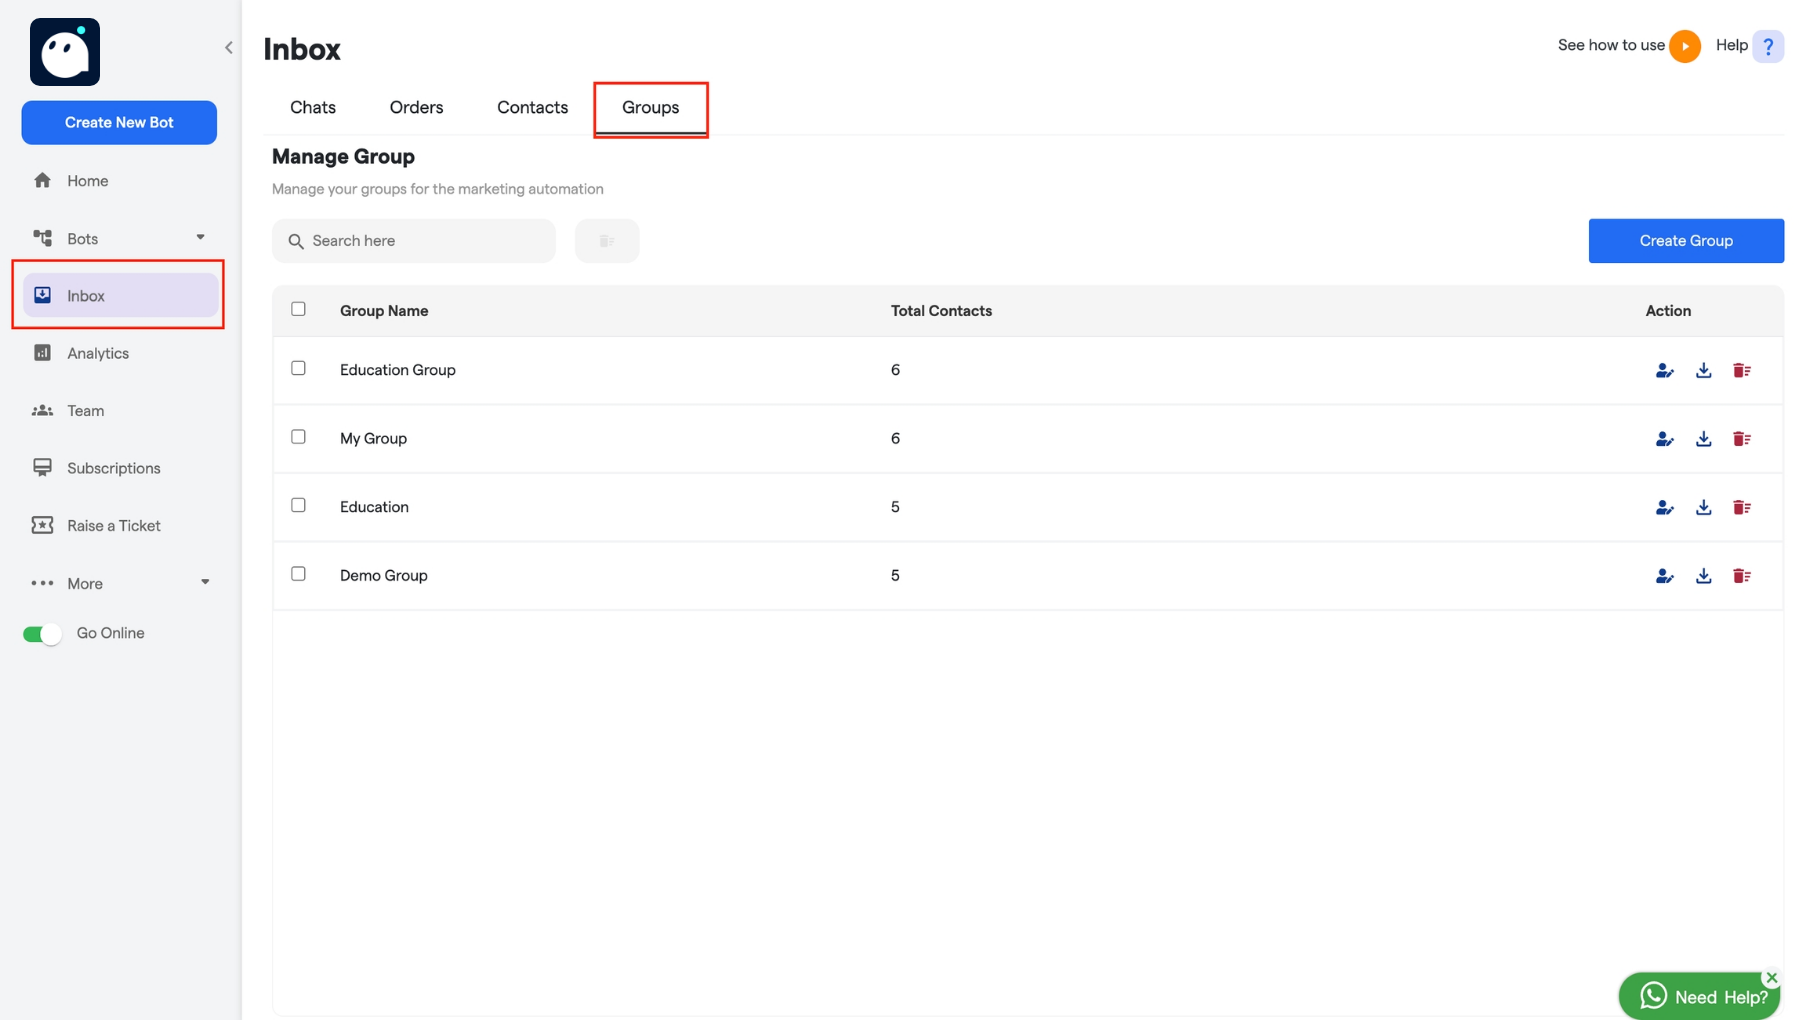Play the See how to use video
The height and width of the screenshot is (1020, 1806).
(1685, 46)
